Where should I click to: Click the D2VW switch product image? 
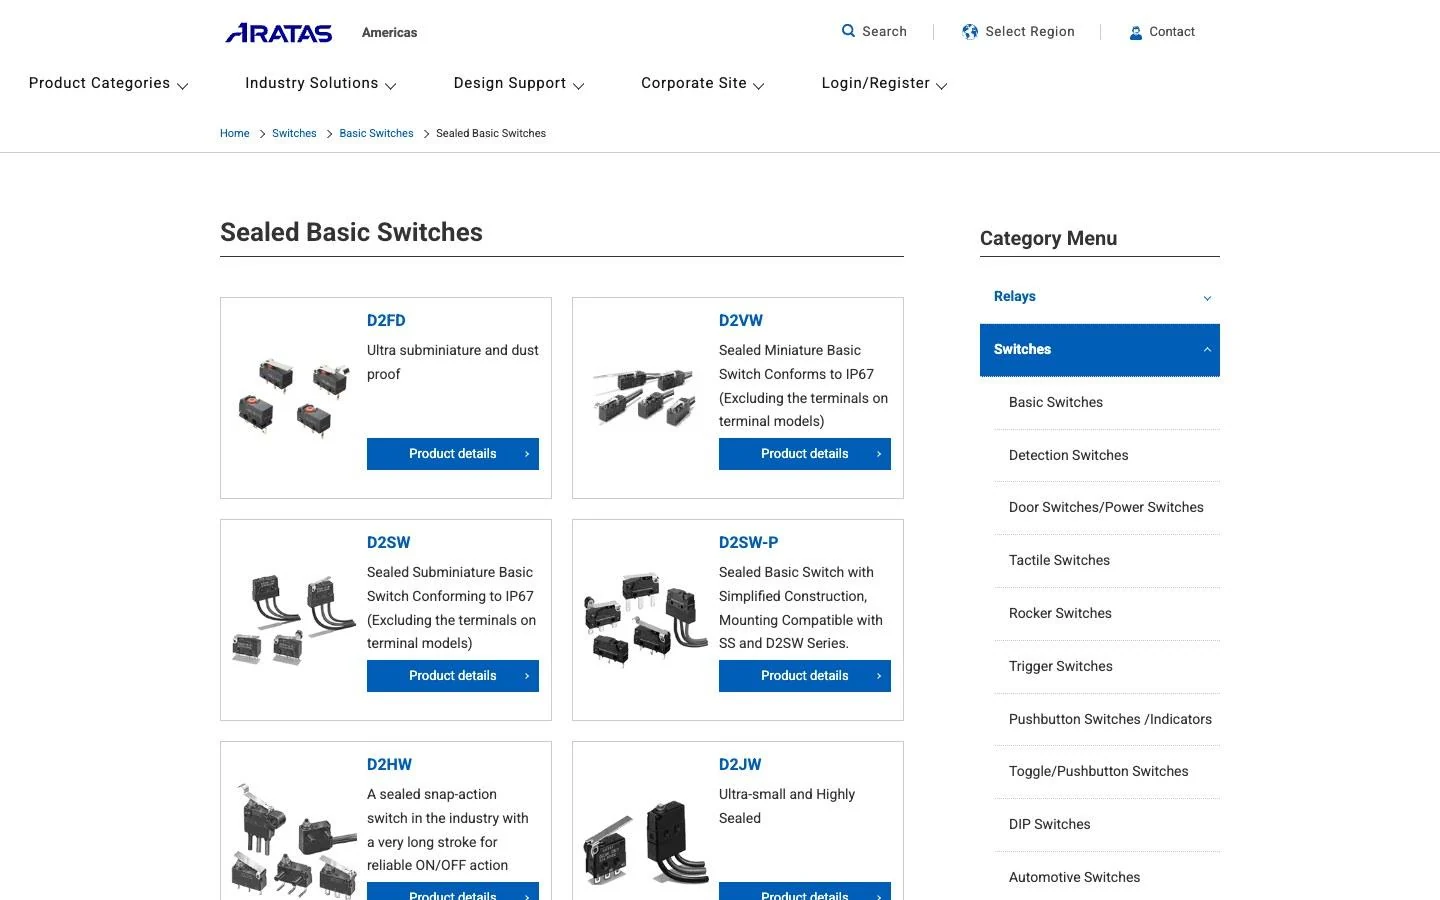(645, 397)
